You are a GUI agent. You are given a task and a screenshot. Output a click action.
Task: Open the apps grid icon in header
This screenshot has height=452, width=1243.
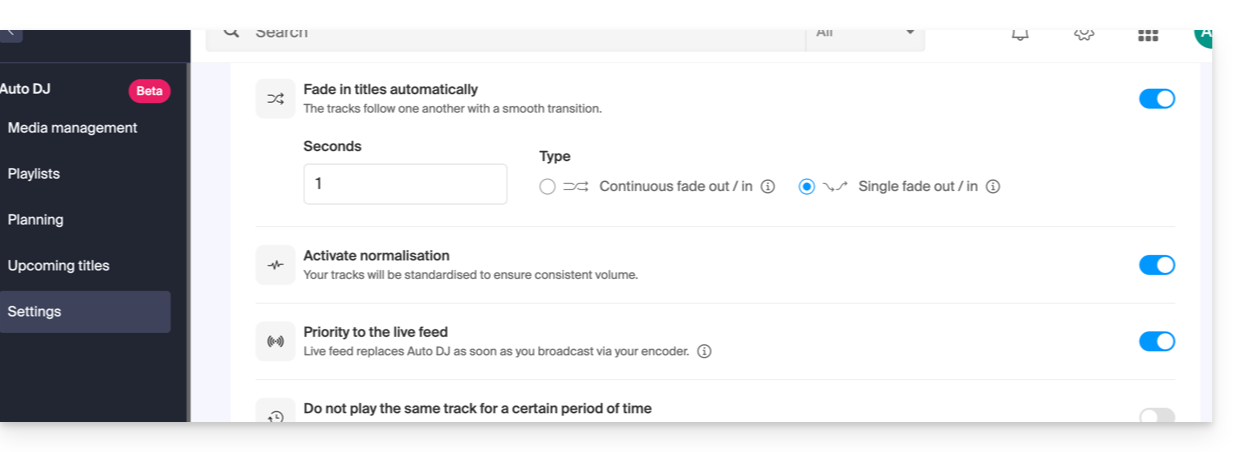click(x=1148, y=35)
